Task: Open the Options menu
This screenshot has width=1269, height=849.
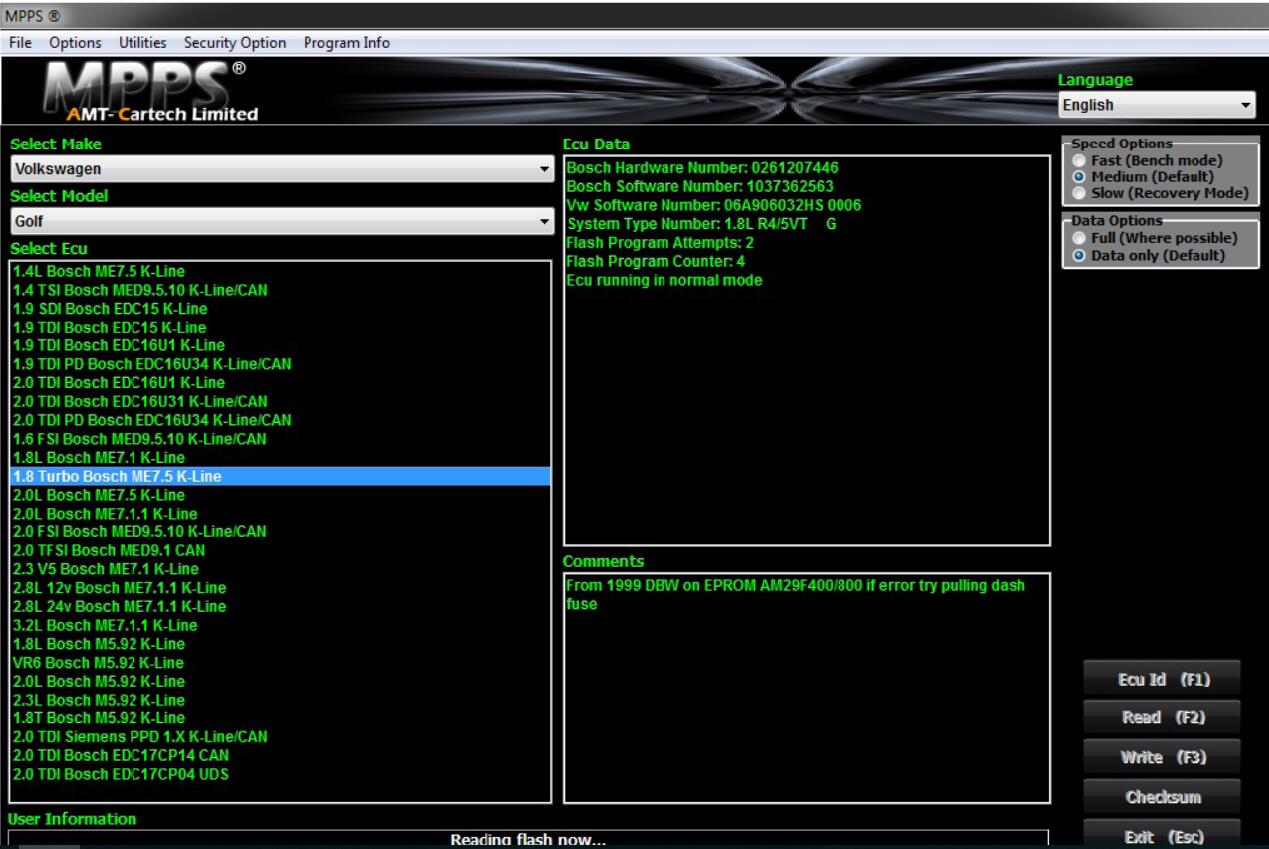Action: point(76,43)
